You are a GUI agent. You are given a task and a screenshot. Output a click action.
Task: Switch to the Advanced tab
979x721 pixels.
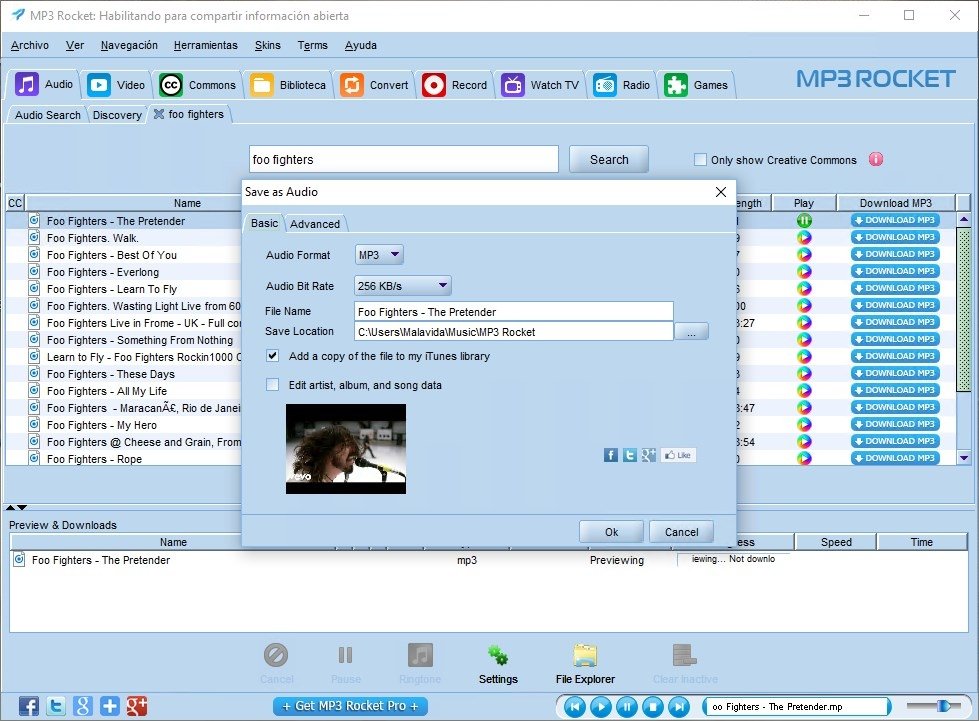point(315,224)
